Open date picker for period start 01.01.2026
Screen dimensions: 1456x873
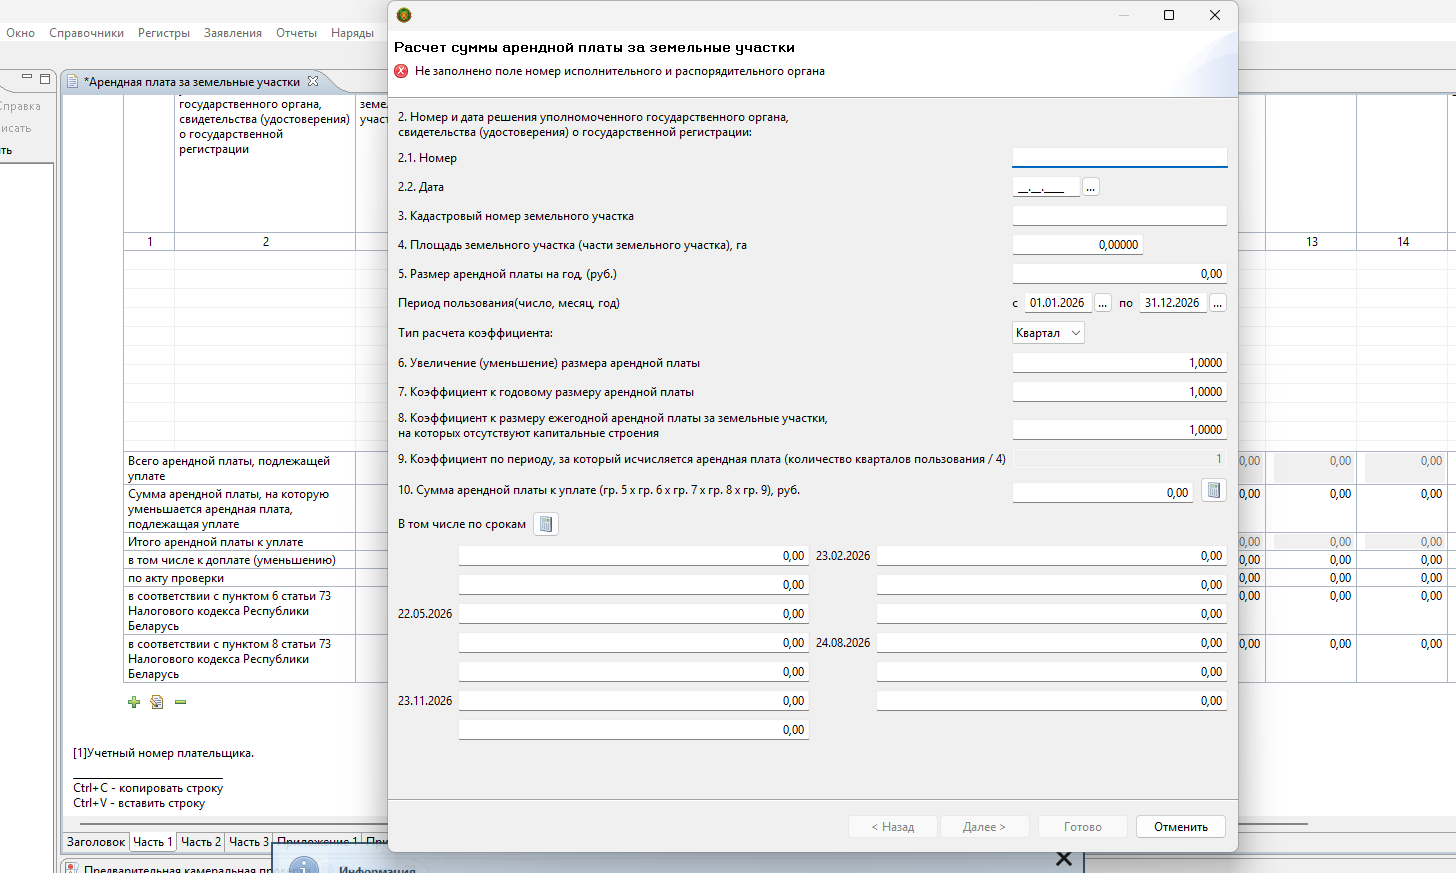click(1103, 303)
